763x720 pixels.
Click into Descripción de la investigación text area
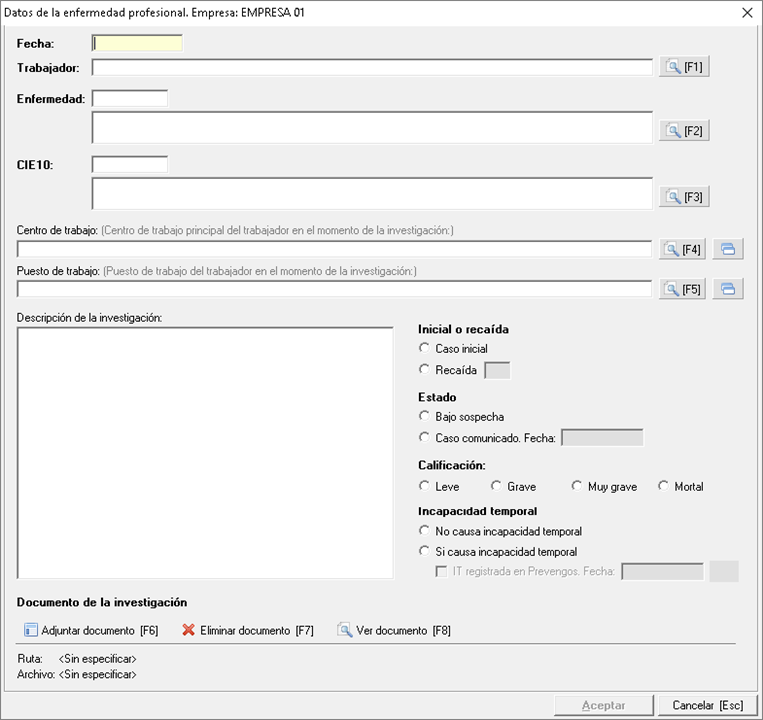pos(205,452)
